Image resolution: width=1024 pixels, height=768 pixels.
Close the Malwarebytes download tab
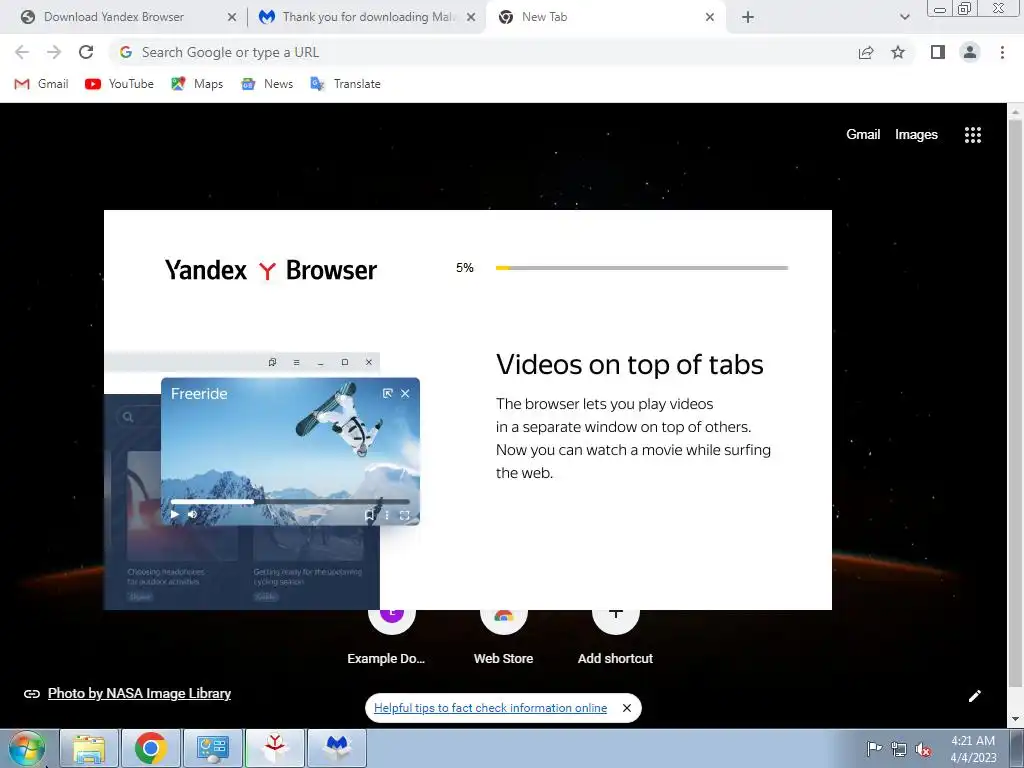pos(471,18)
